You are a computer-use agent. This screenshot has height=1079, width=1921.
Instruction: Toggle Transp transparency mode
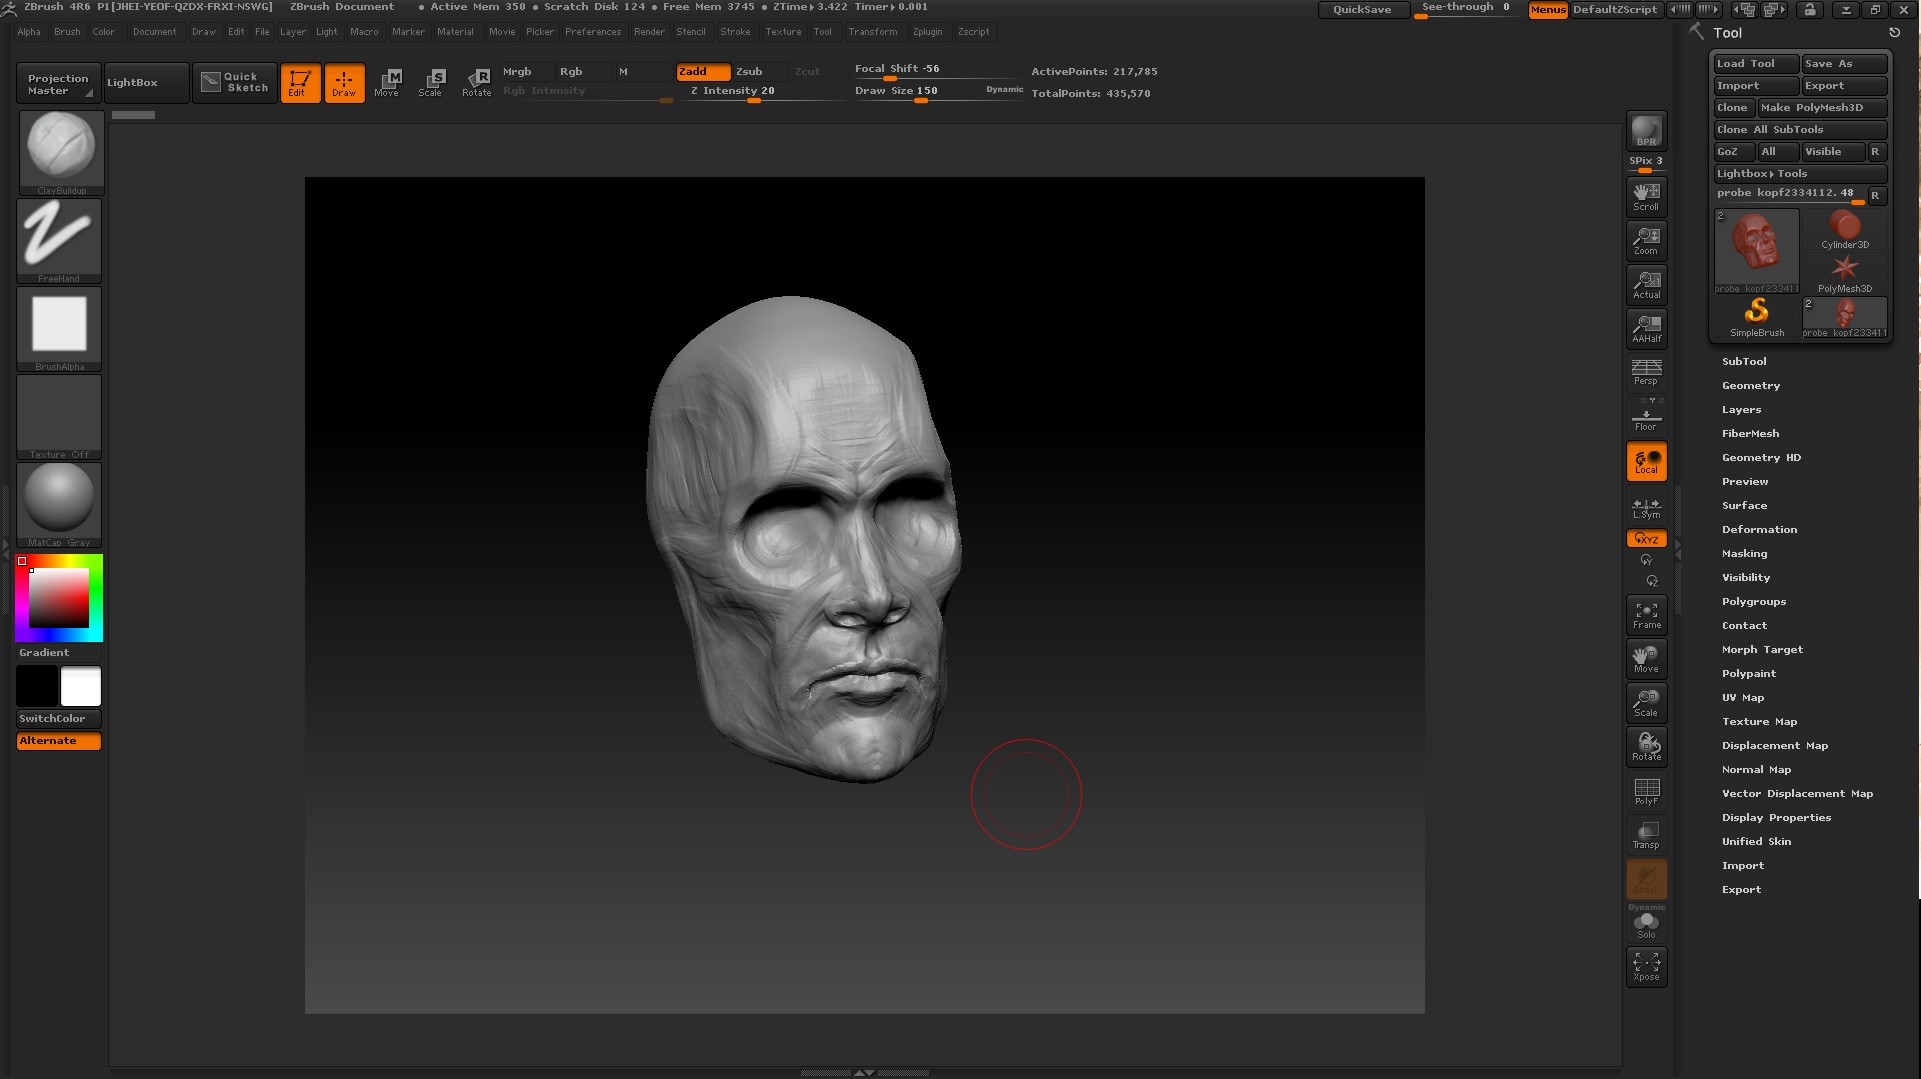[x=1646, y=834]
